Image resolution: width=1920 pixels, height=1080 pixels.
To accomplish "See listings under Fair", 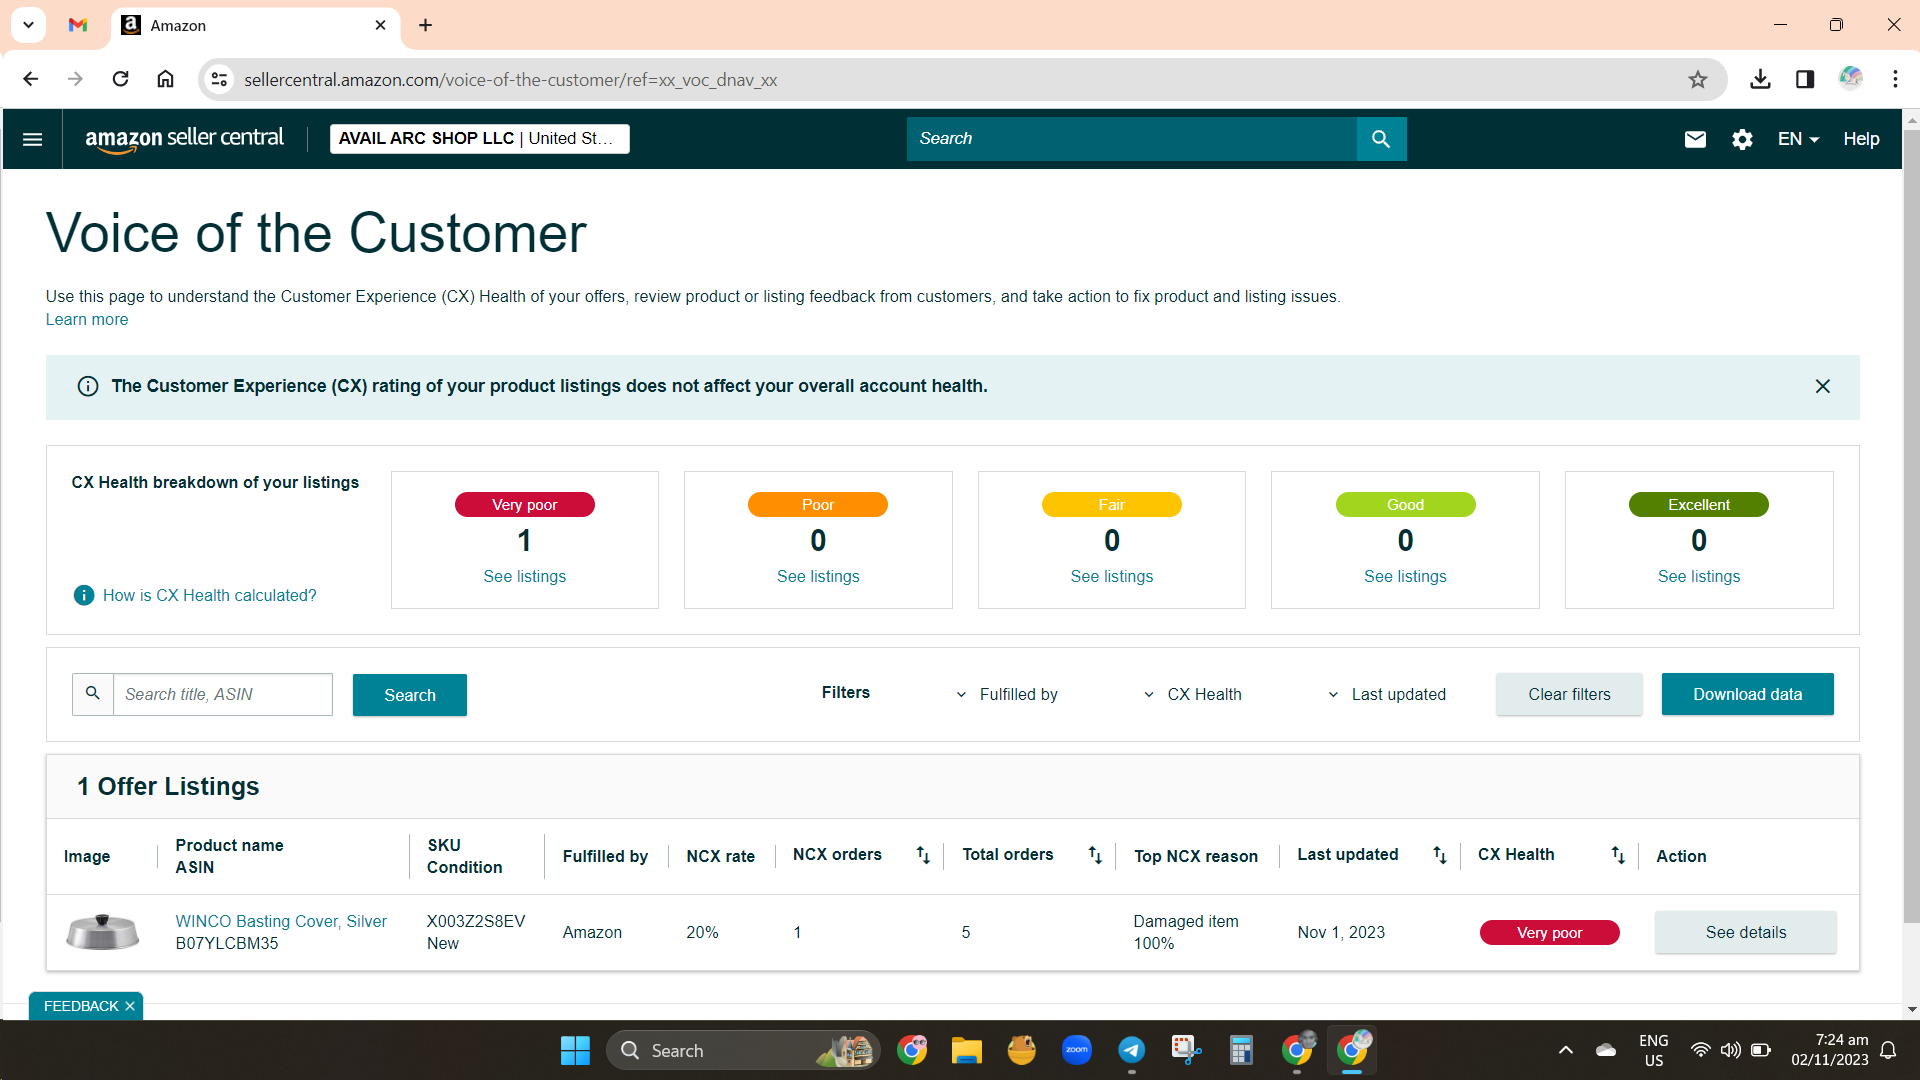I will 1112,576.
